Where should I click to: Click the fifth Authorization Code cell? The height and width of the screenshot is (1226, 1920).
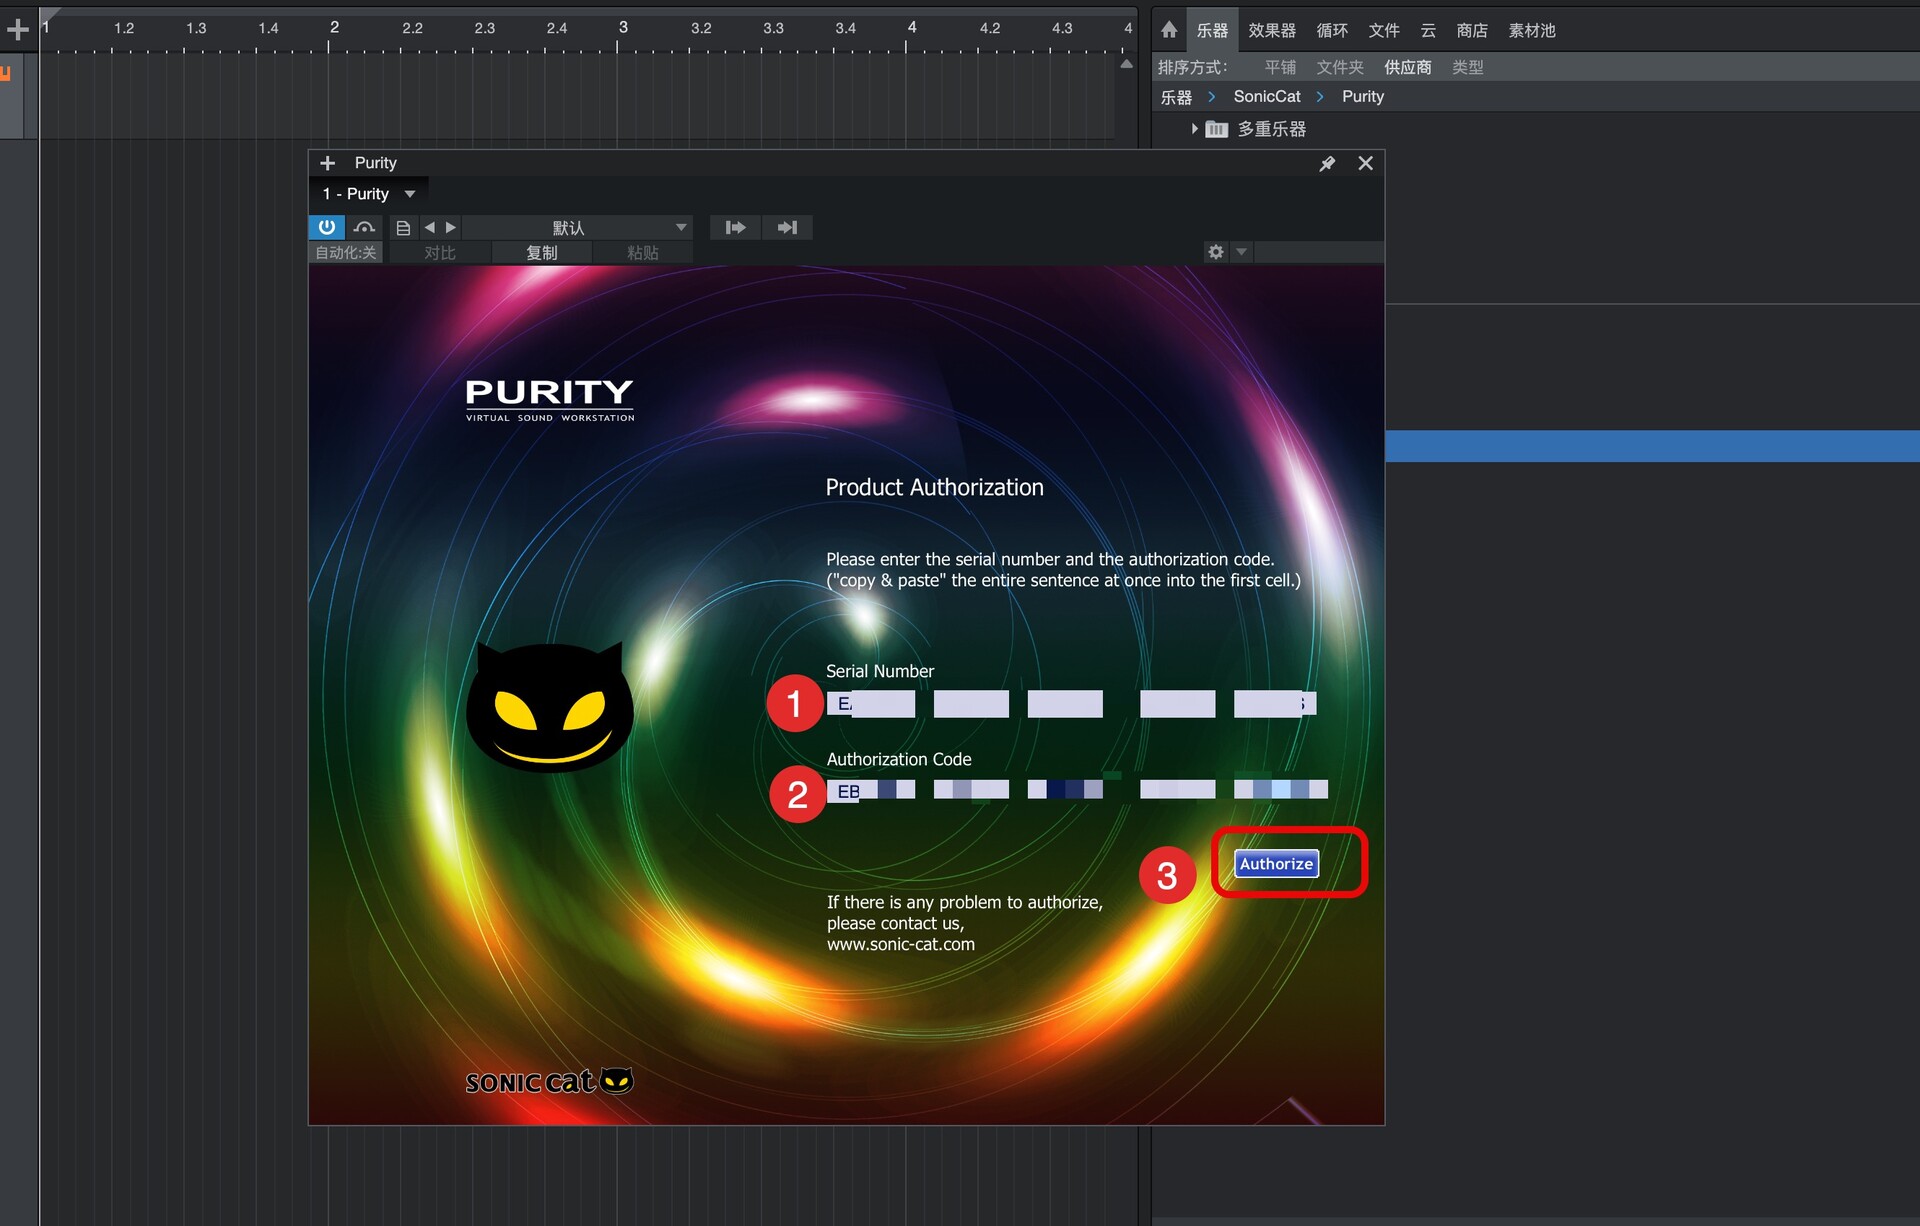click(x=1281, y=790)
